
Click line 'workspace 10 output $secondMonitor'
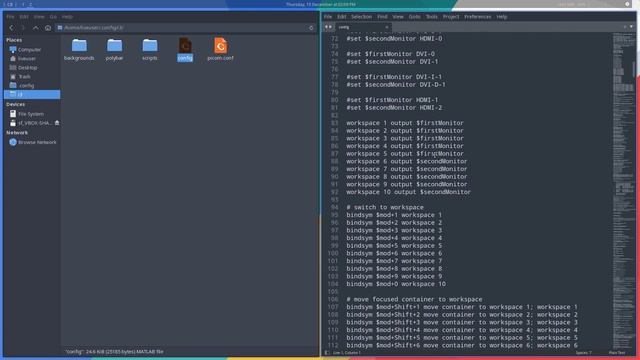tap(409, 192)
